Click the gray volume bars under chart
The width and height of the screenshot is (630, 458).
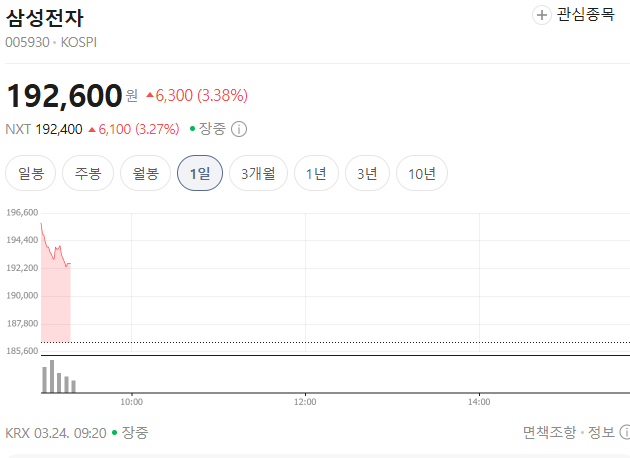click(x=58, y=379)
